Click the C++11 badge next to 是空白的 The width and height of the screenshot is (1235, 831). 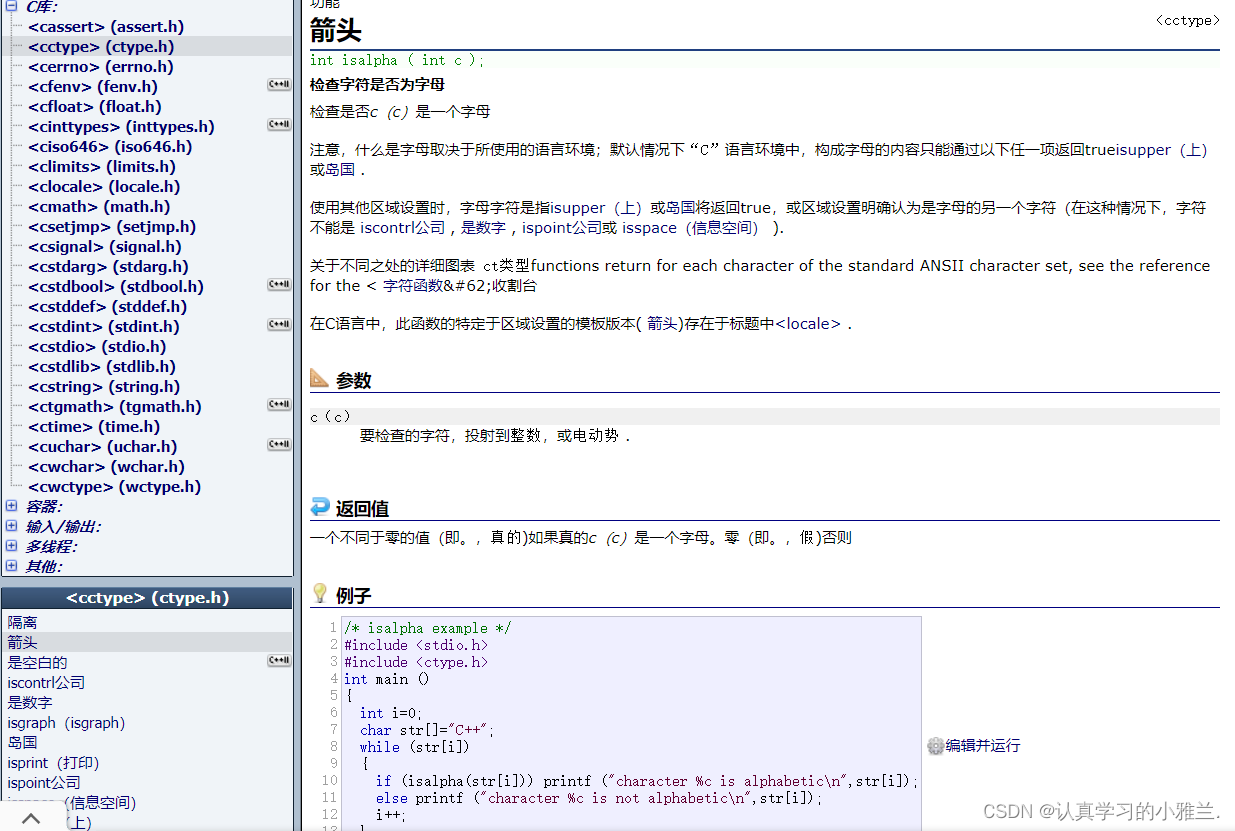click(x=278, y=660)
